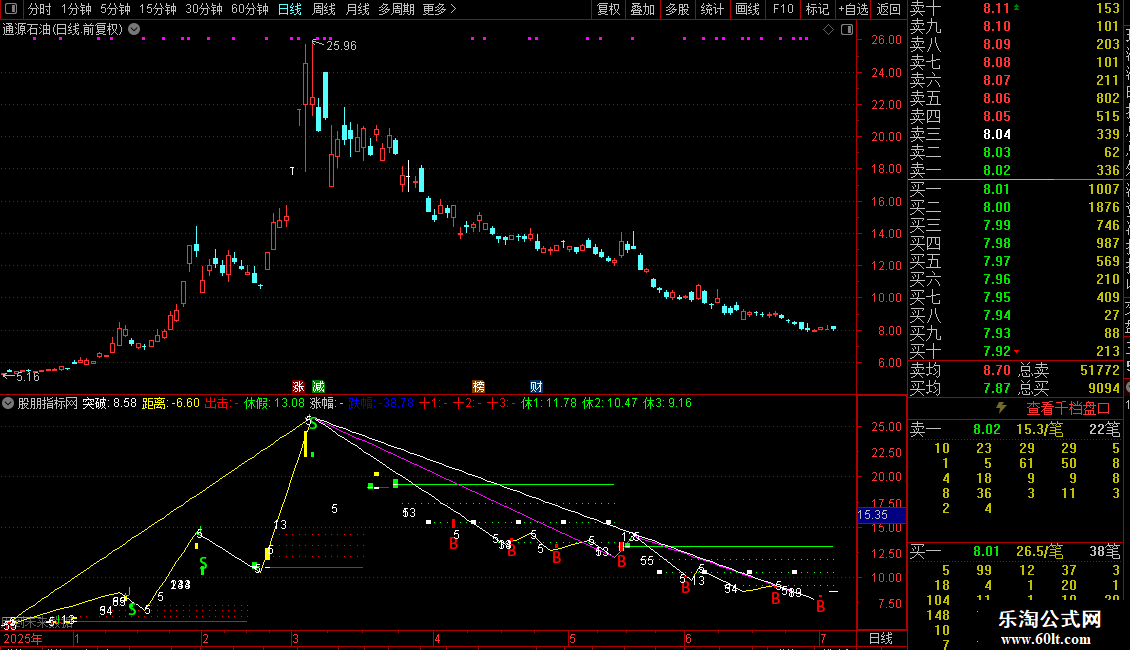Toggle the right info panel icon

click(x=847, y=30)
